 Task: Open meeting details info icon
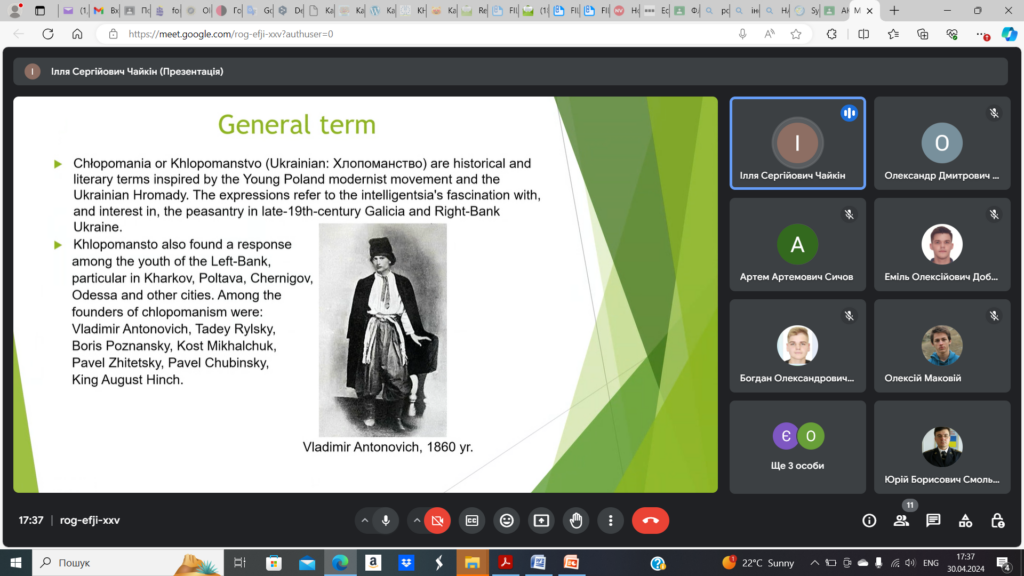869,520
